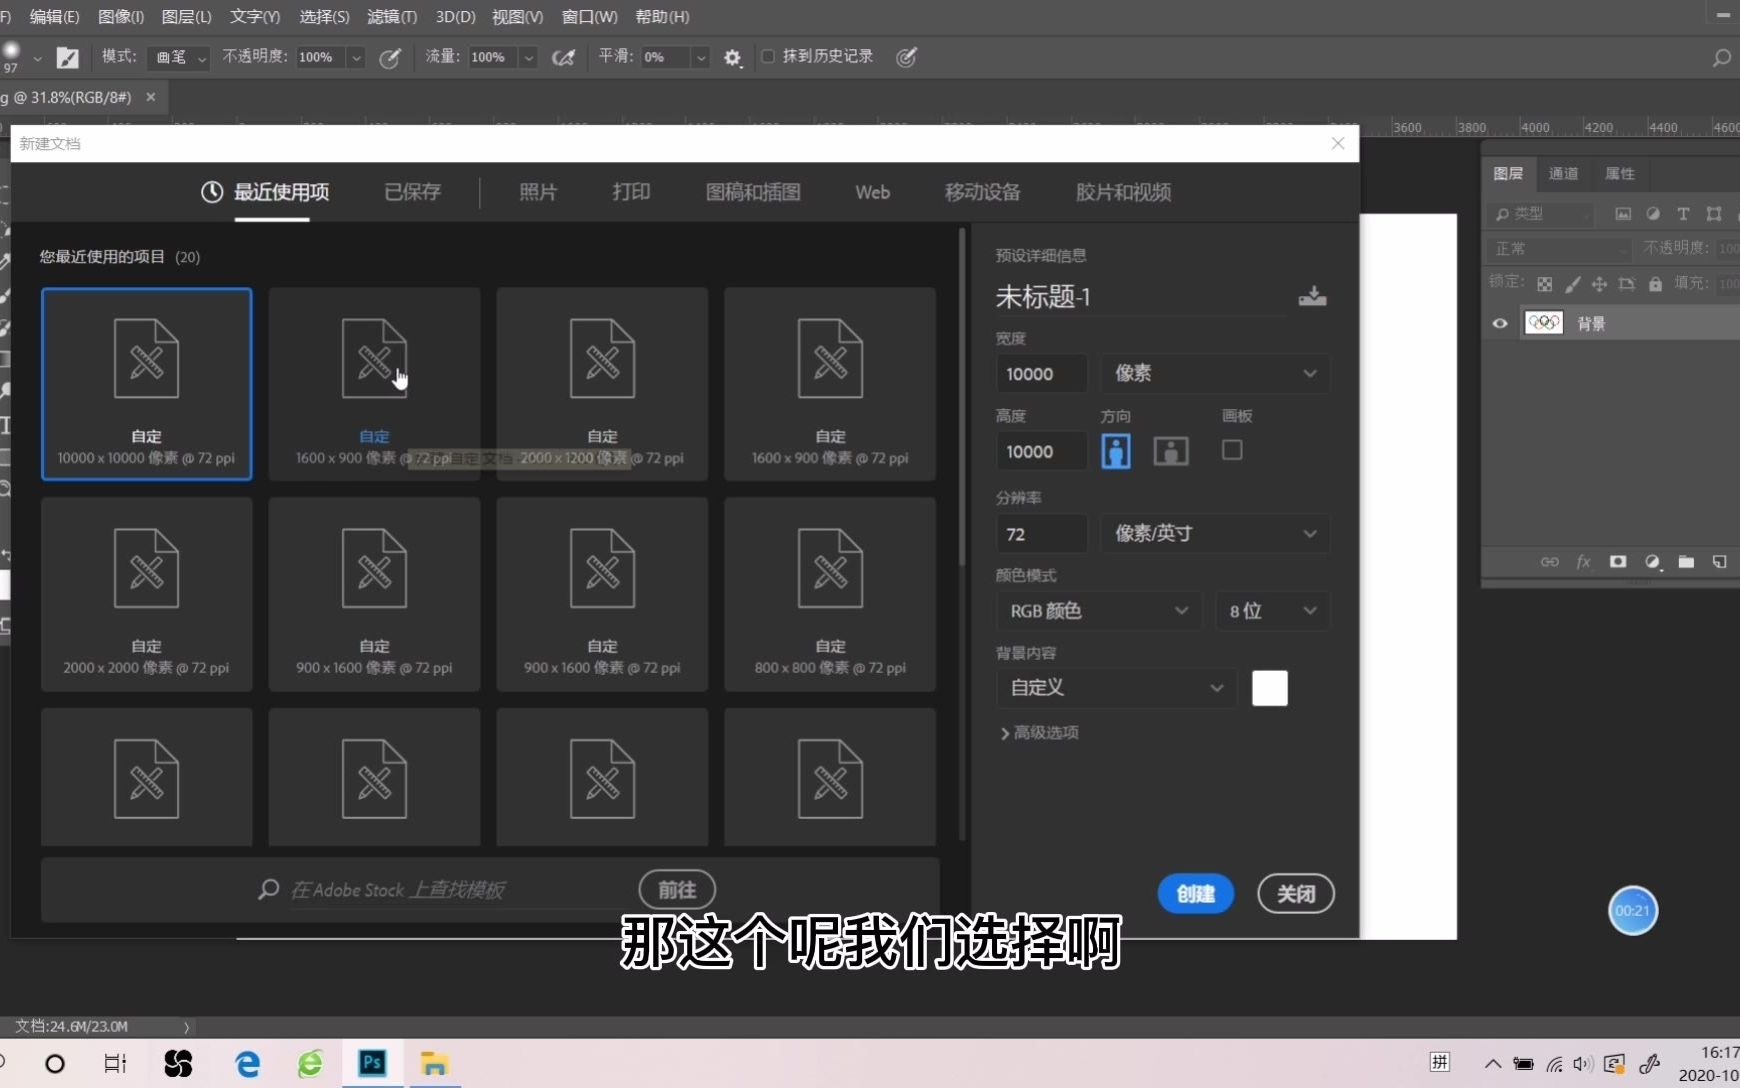1740x1088 pixels.
Task: Filter layers by type layer icon
Action: [x=1683, y=214]
